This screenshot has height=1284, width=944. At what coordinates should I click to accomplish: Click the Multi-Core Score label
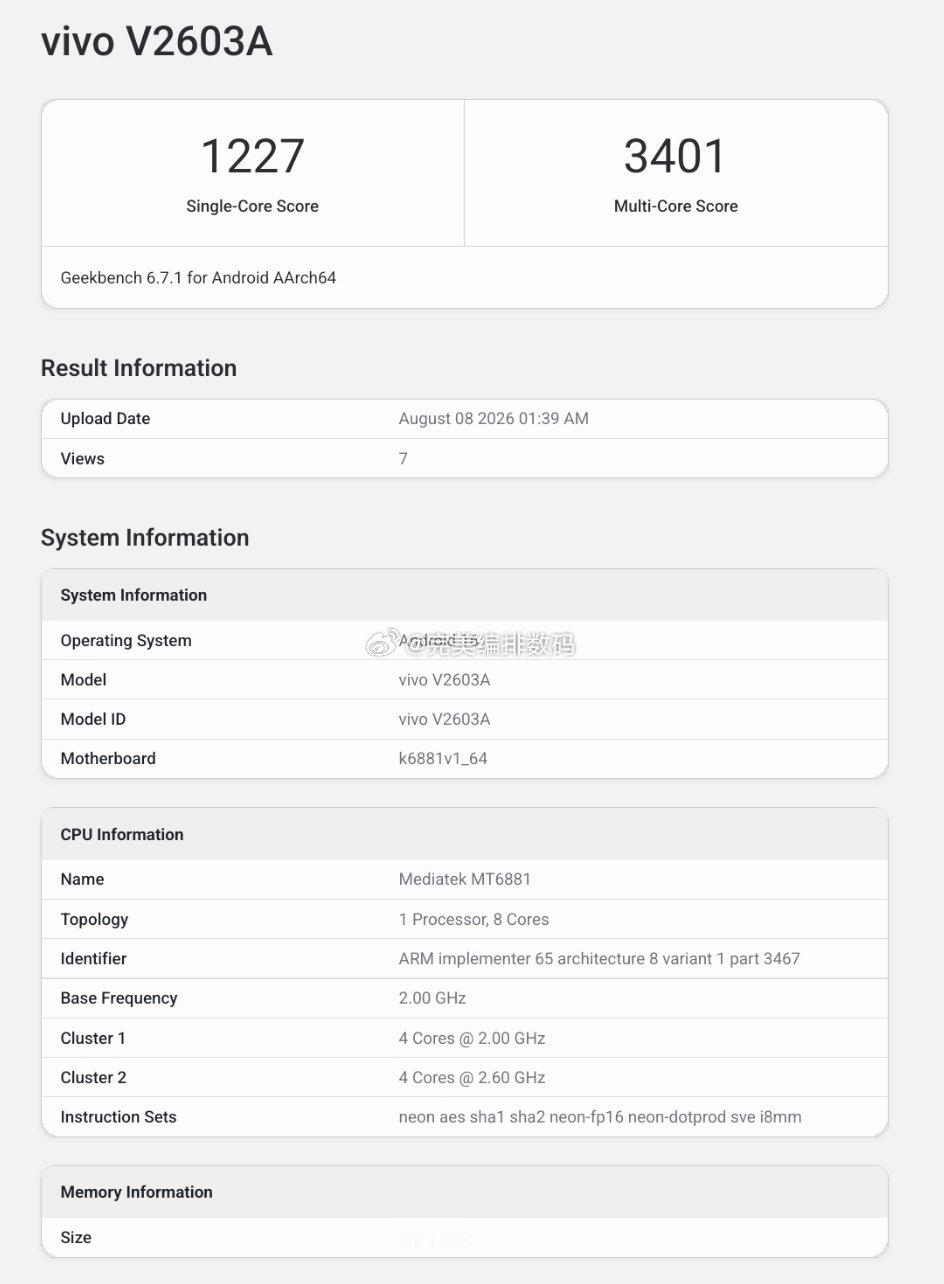[x=676, y=206]
